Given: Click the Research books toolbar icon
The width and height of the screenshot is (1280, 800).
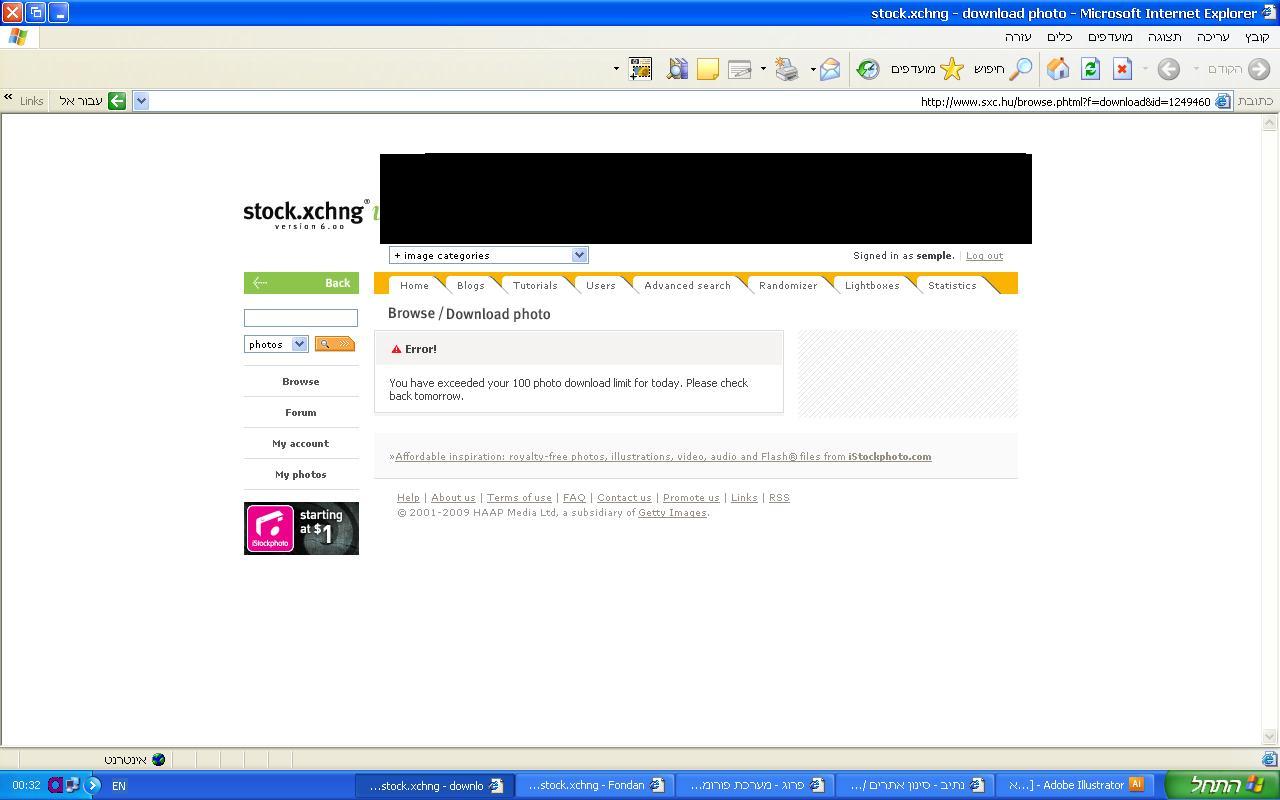Looking at the screenshot, I should click(677, 69).
